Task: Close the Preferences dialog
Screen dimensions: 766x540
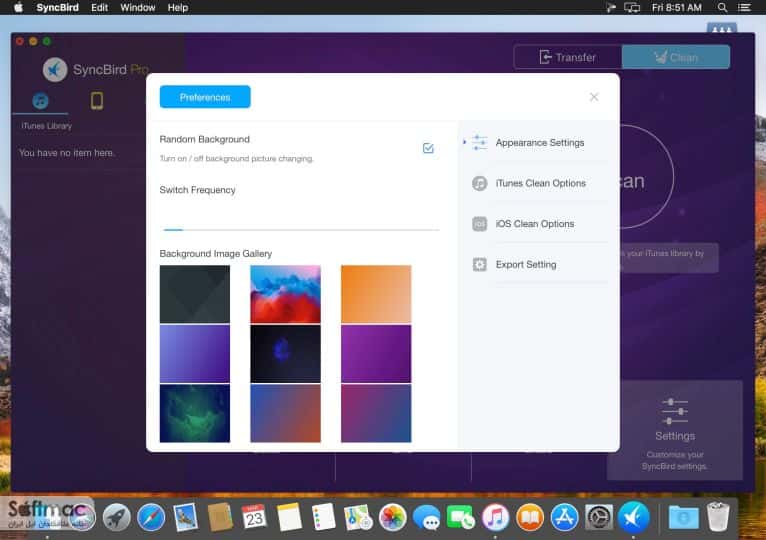Action: [x=594, y=97]
